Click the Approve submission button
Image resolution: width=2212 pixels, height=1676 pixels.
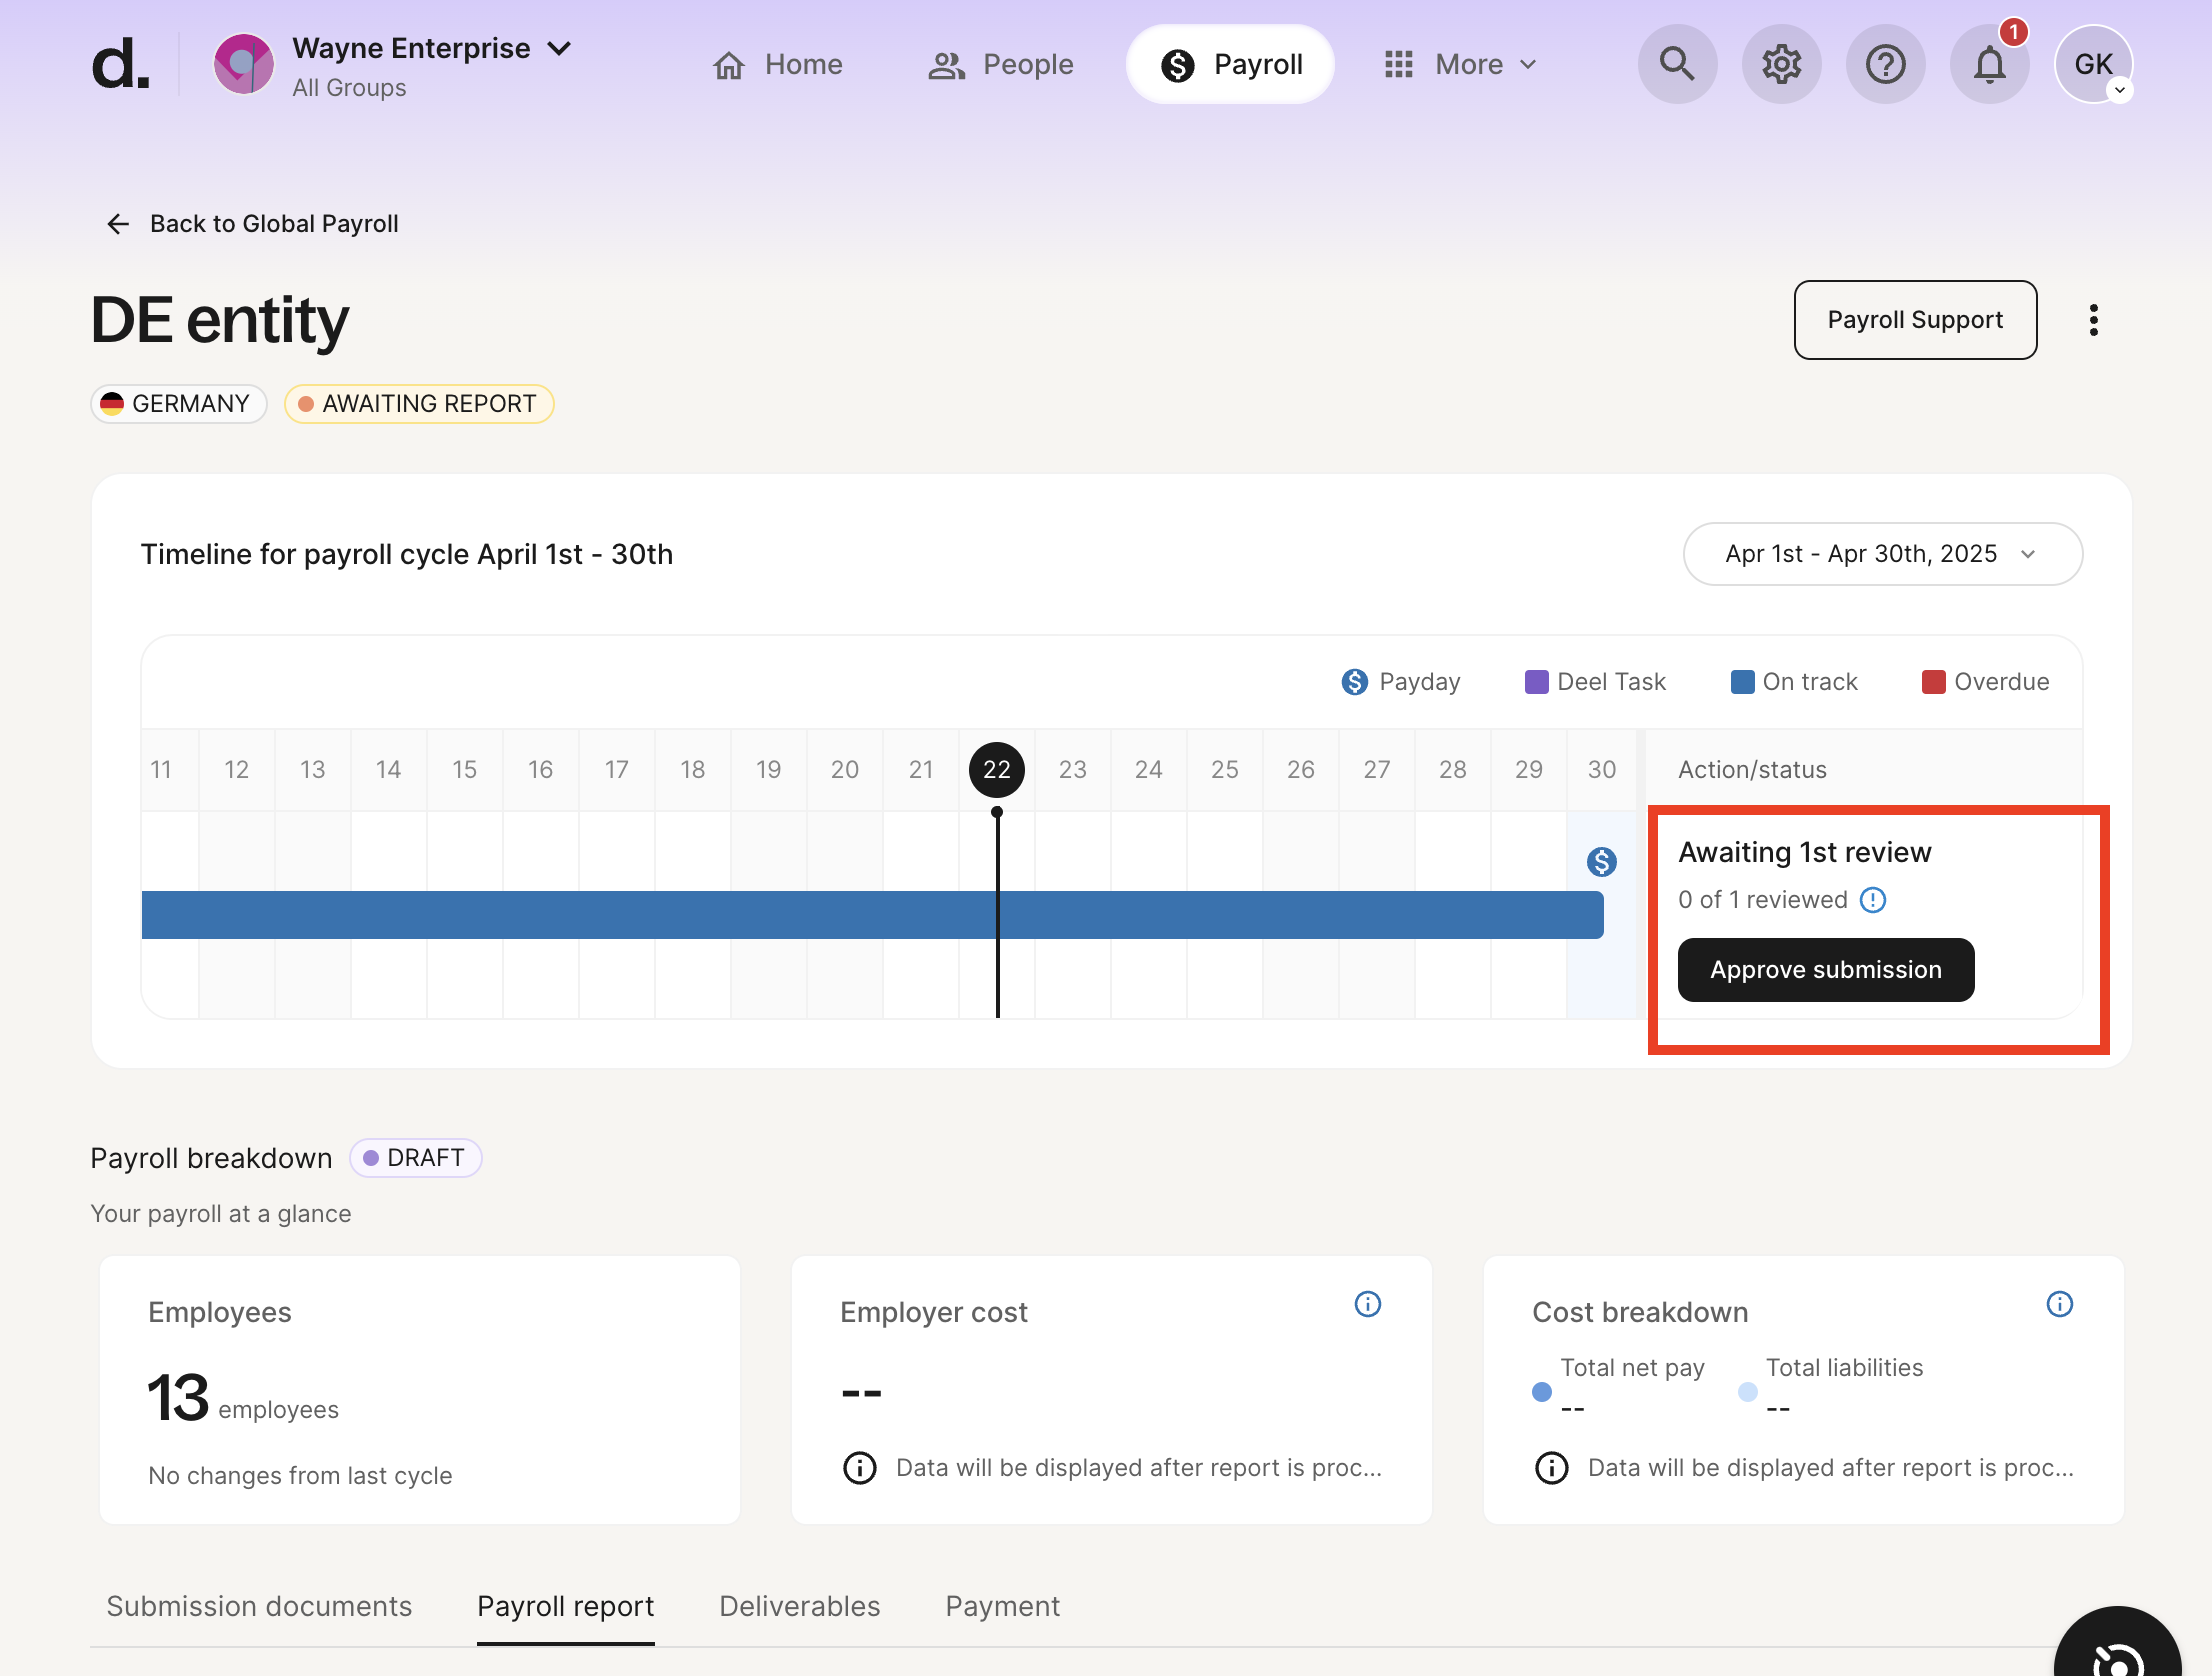click(x=1825, y=969)
